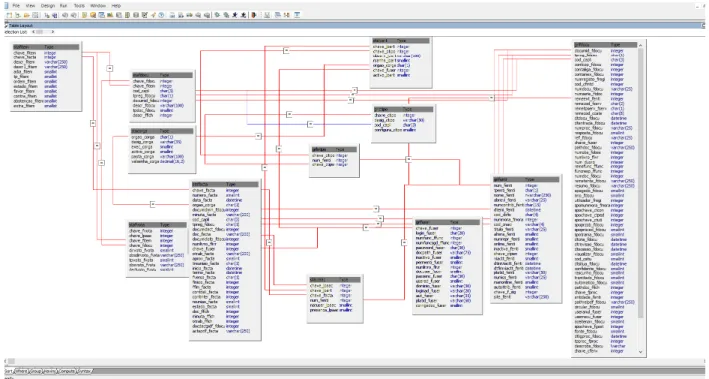
Task: Open the Syntax tab at the bottom
Action: pos(85,371)
